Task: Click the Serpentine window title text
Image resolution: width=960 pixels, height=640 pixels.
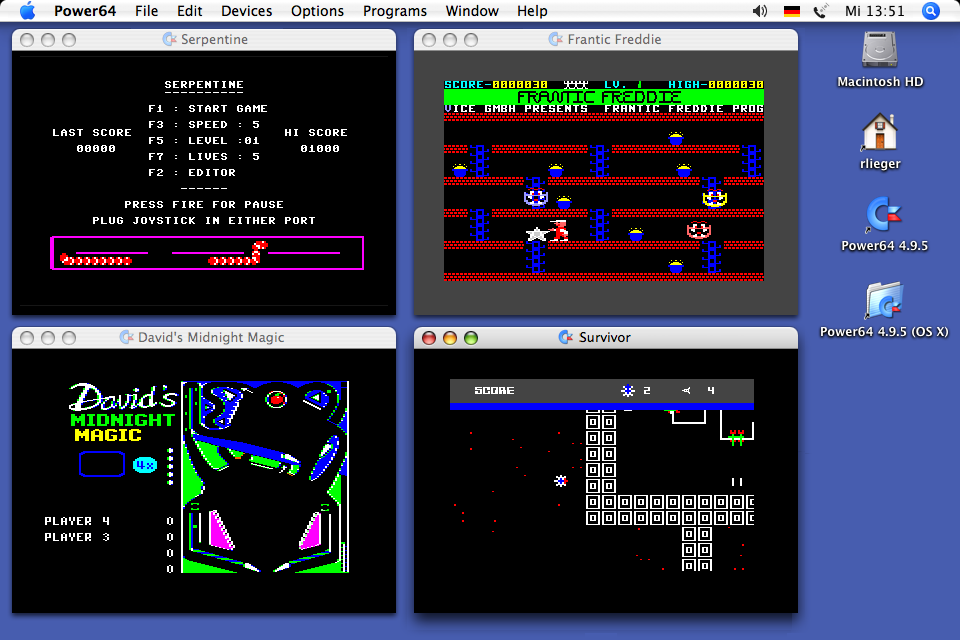Action: [214, 39]
